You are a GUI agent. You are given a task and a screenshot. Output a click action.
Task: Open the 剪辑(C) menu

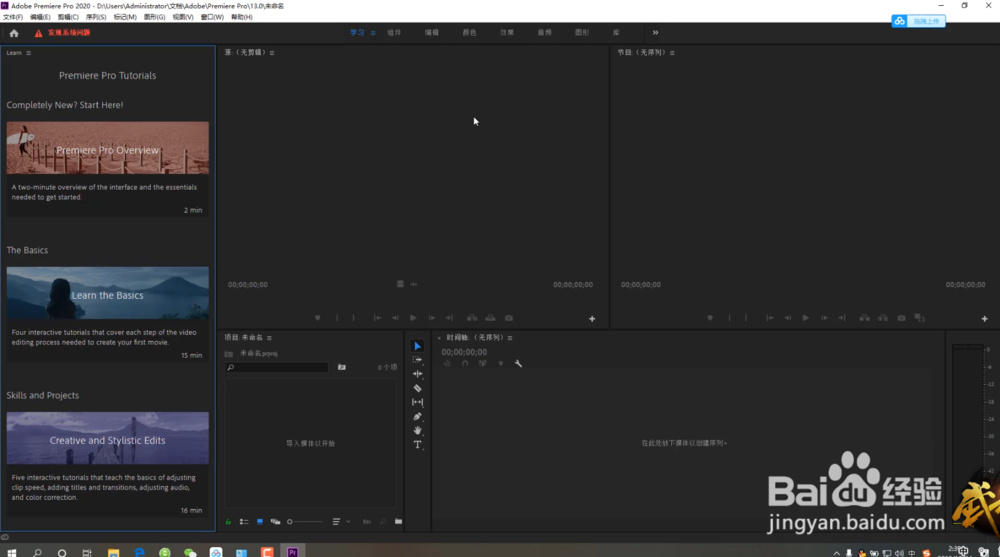click(x=68, y=17)
